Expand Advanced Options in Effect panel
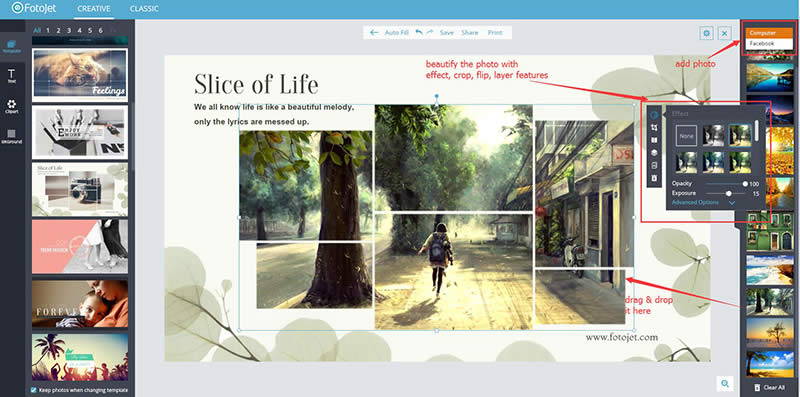800x397 pixels. 703,203
